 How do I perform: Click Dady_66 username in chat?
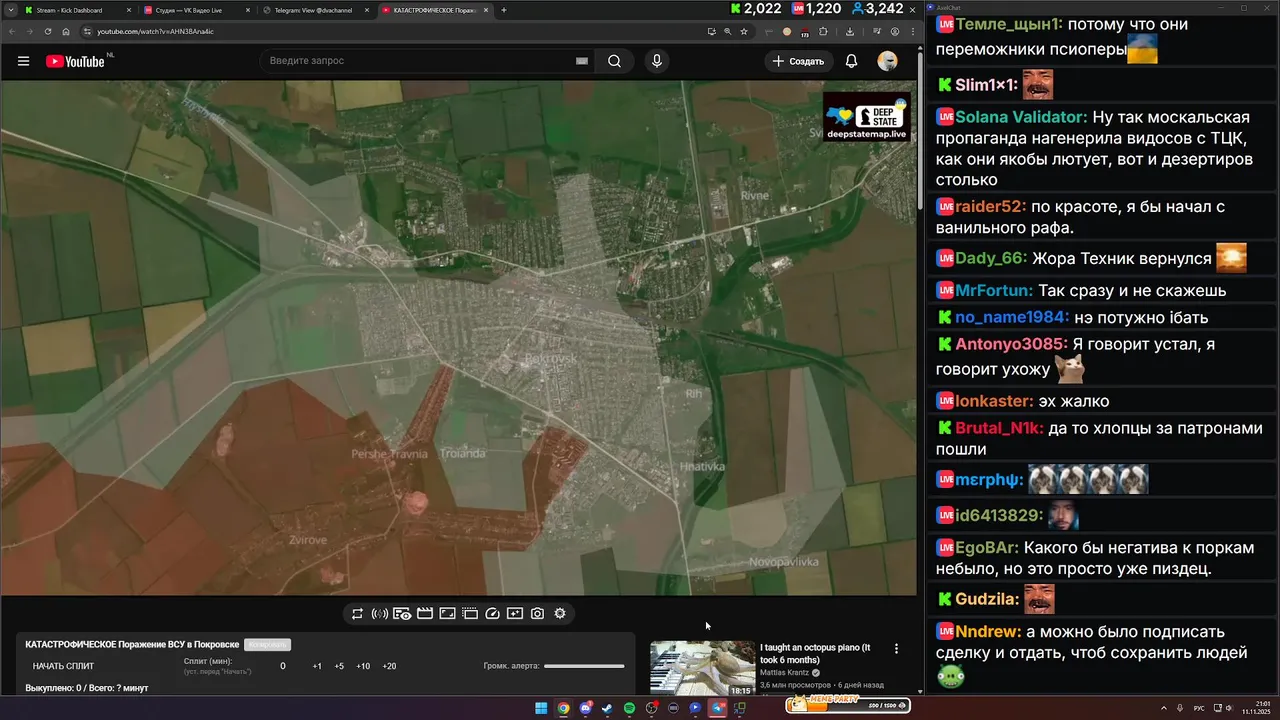(991, 258)
